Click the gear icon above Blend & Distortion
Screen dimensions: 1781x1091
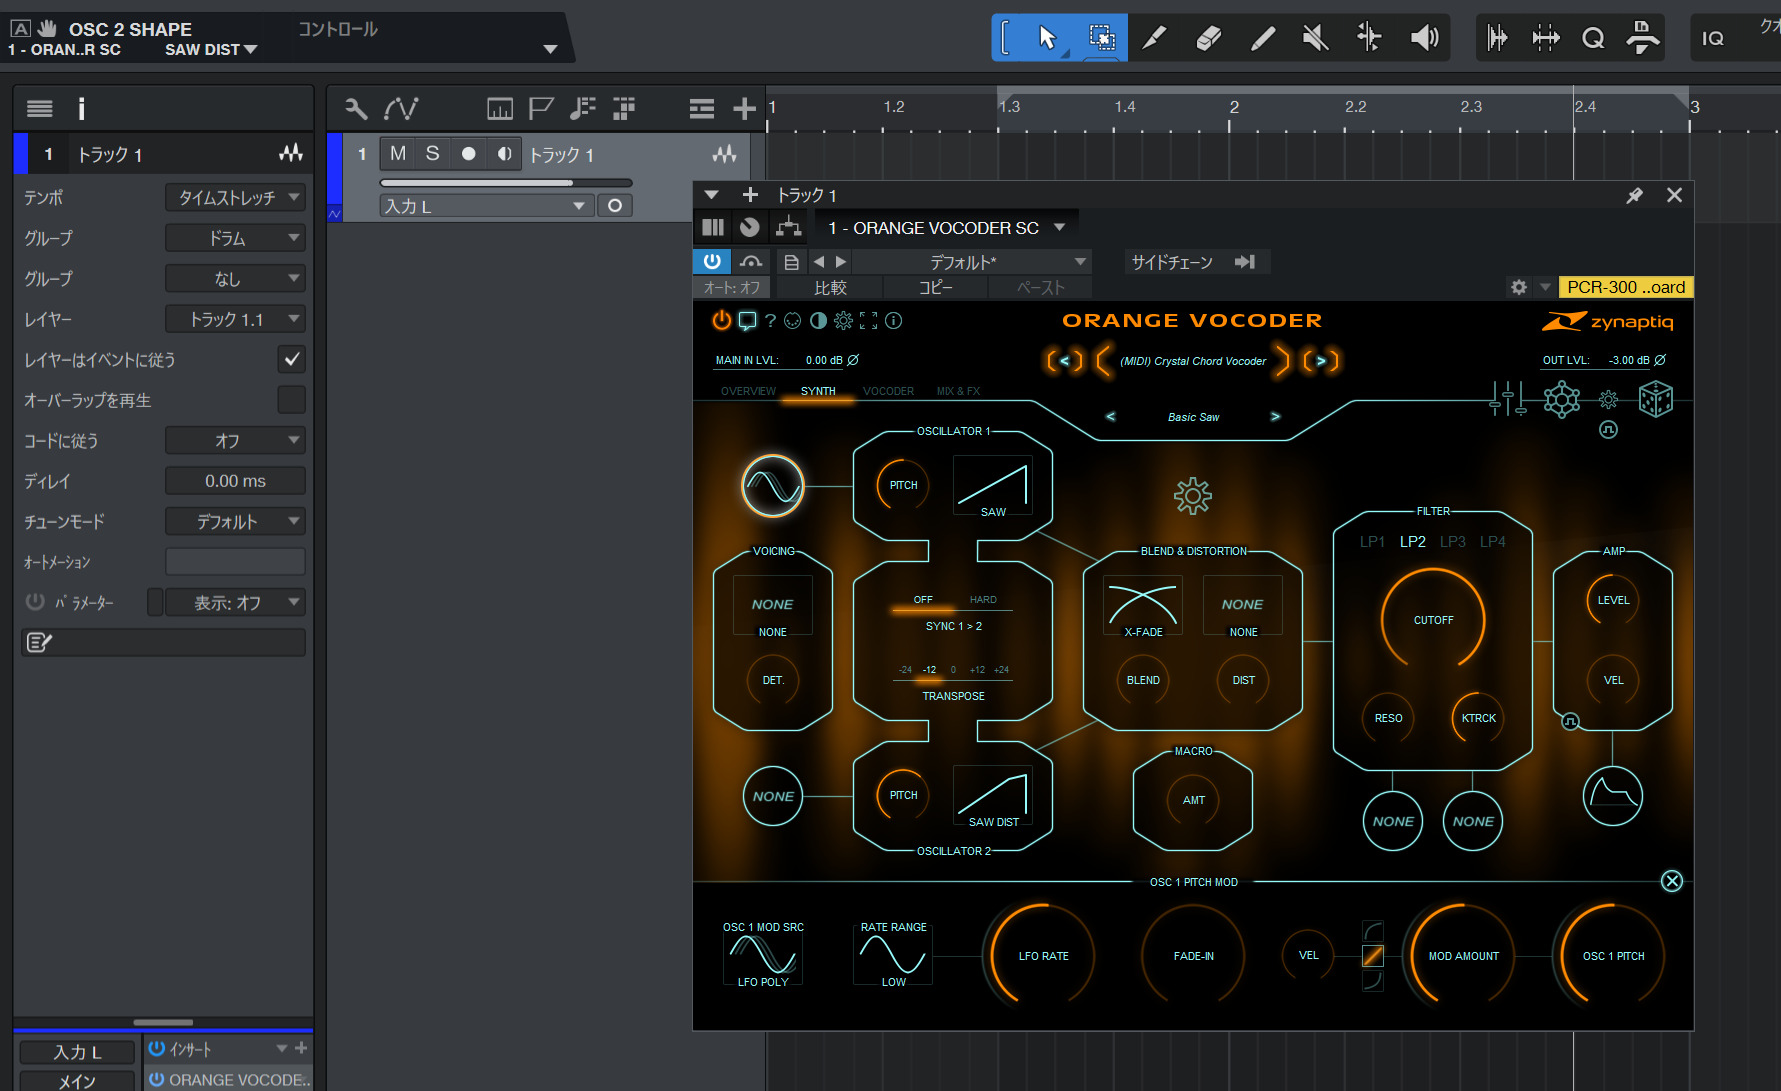click(1192, 496)
